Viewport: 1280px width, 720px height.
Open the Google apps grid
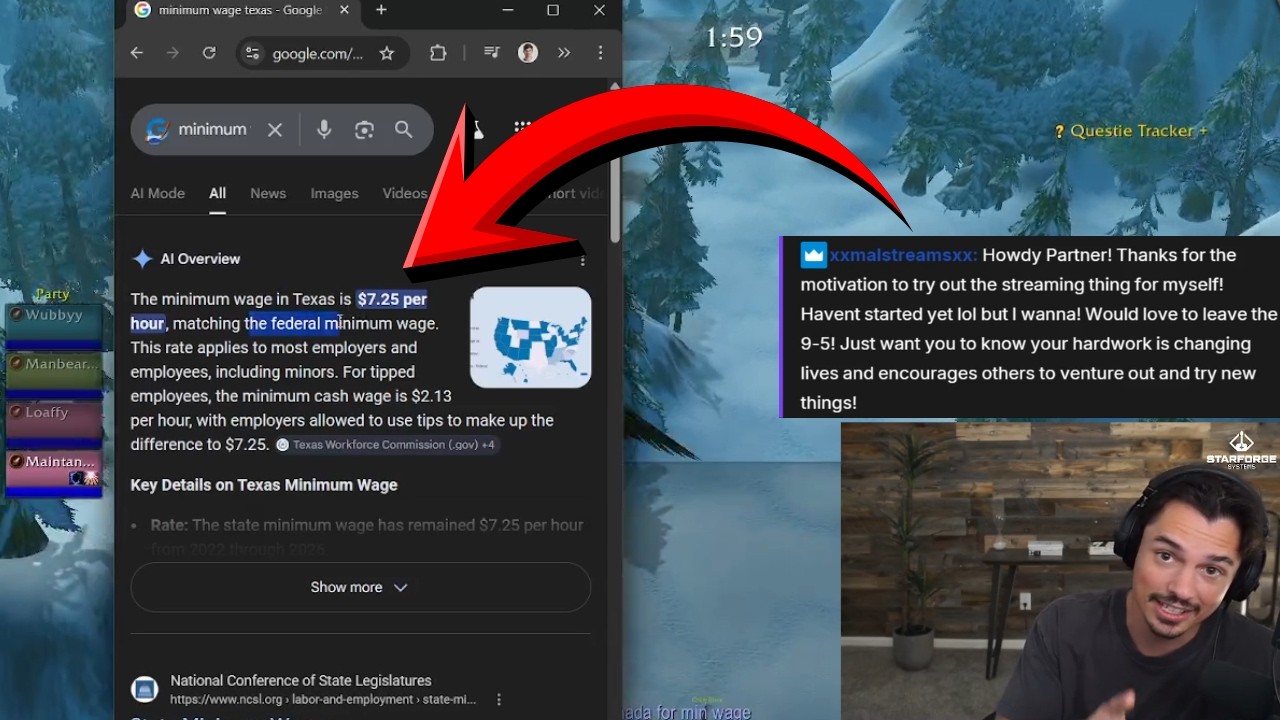tap(522, 128)
